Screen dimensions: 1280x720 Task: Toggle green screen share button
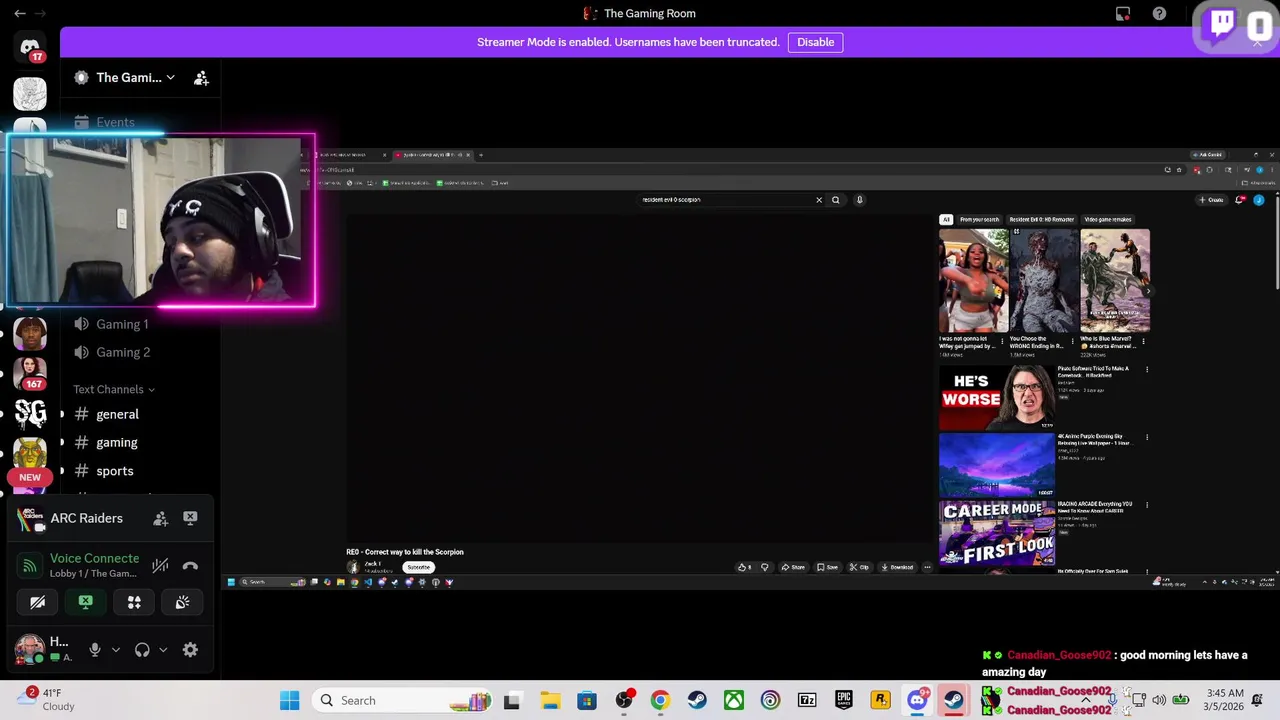[85, 602]
